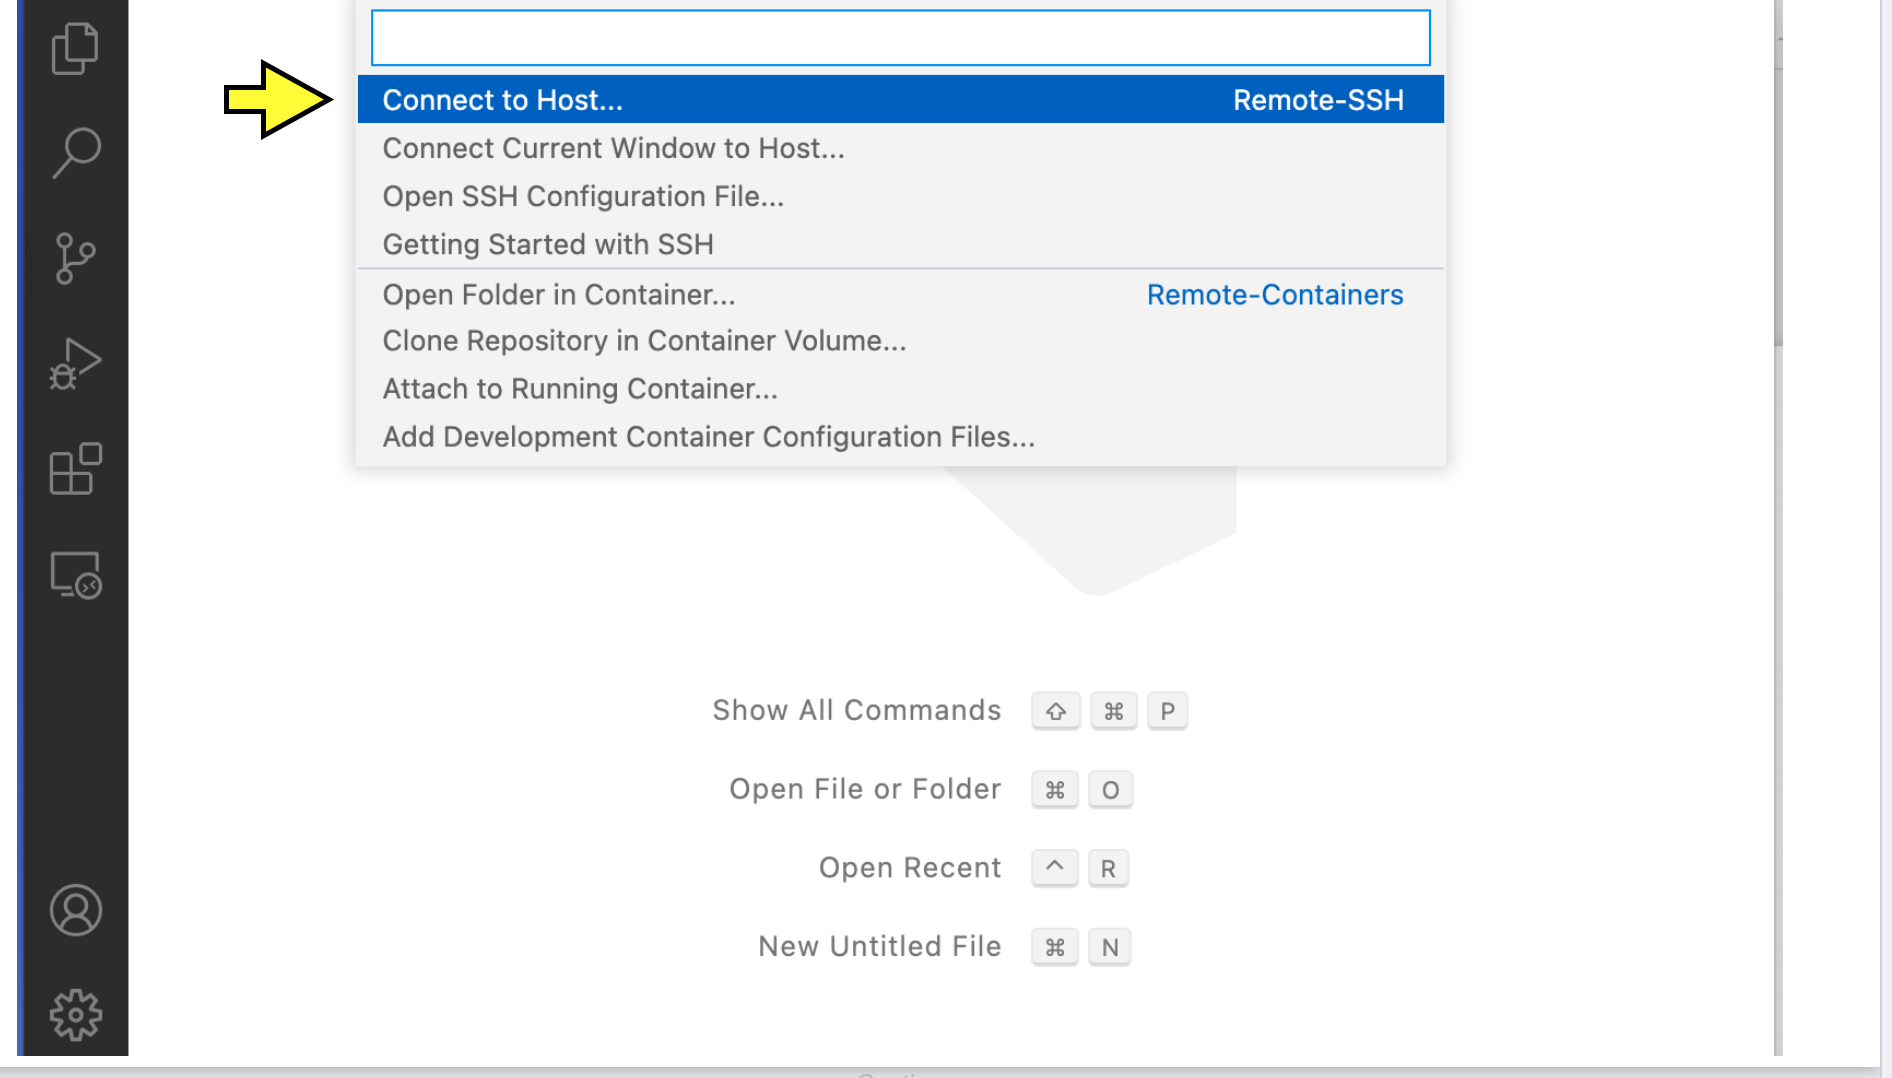The height and width of the screenshot is (1078, 1892).
Task: Choose Open SSH Configuration File...
Action: (583, 196)
